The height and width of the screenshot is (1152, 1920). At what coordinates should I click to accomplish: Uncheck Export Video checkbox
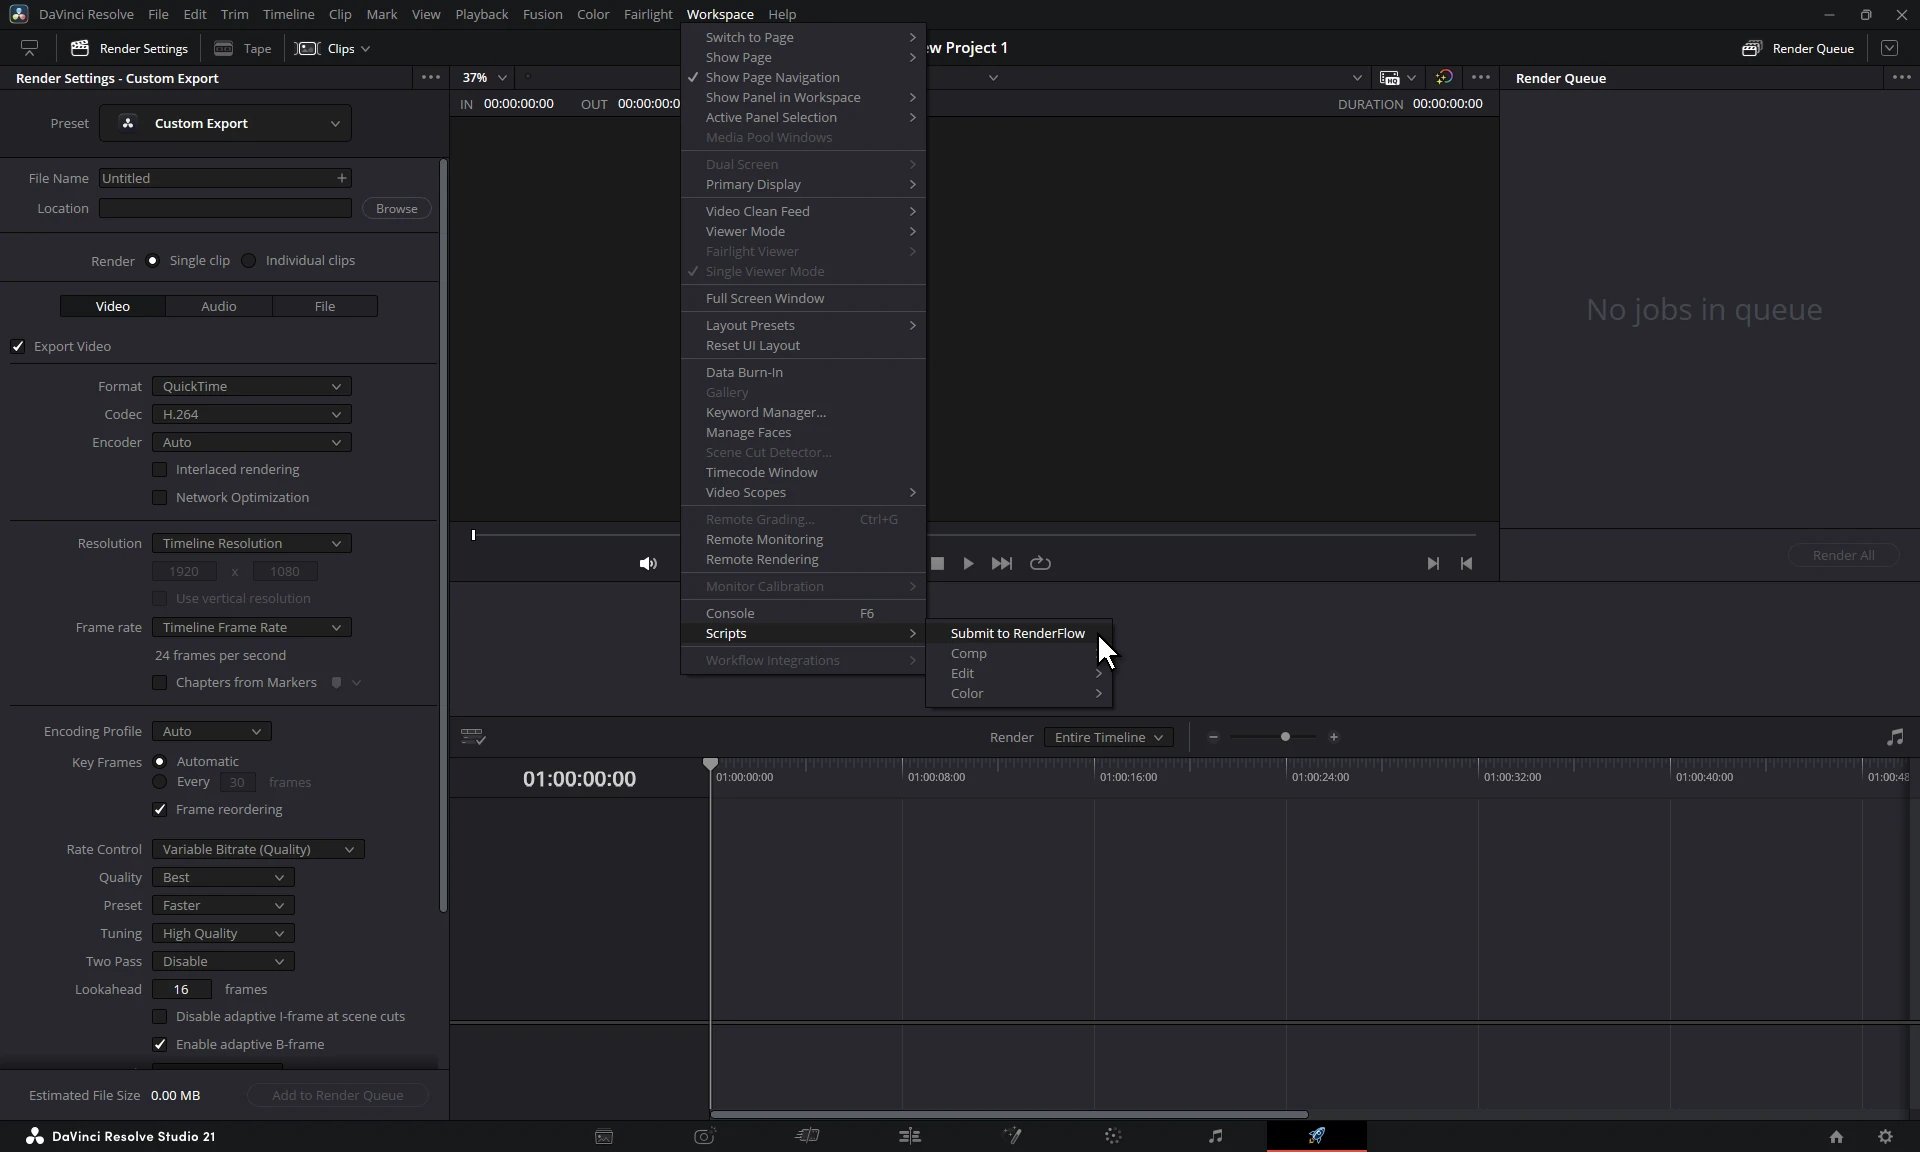18,346
